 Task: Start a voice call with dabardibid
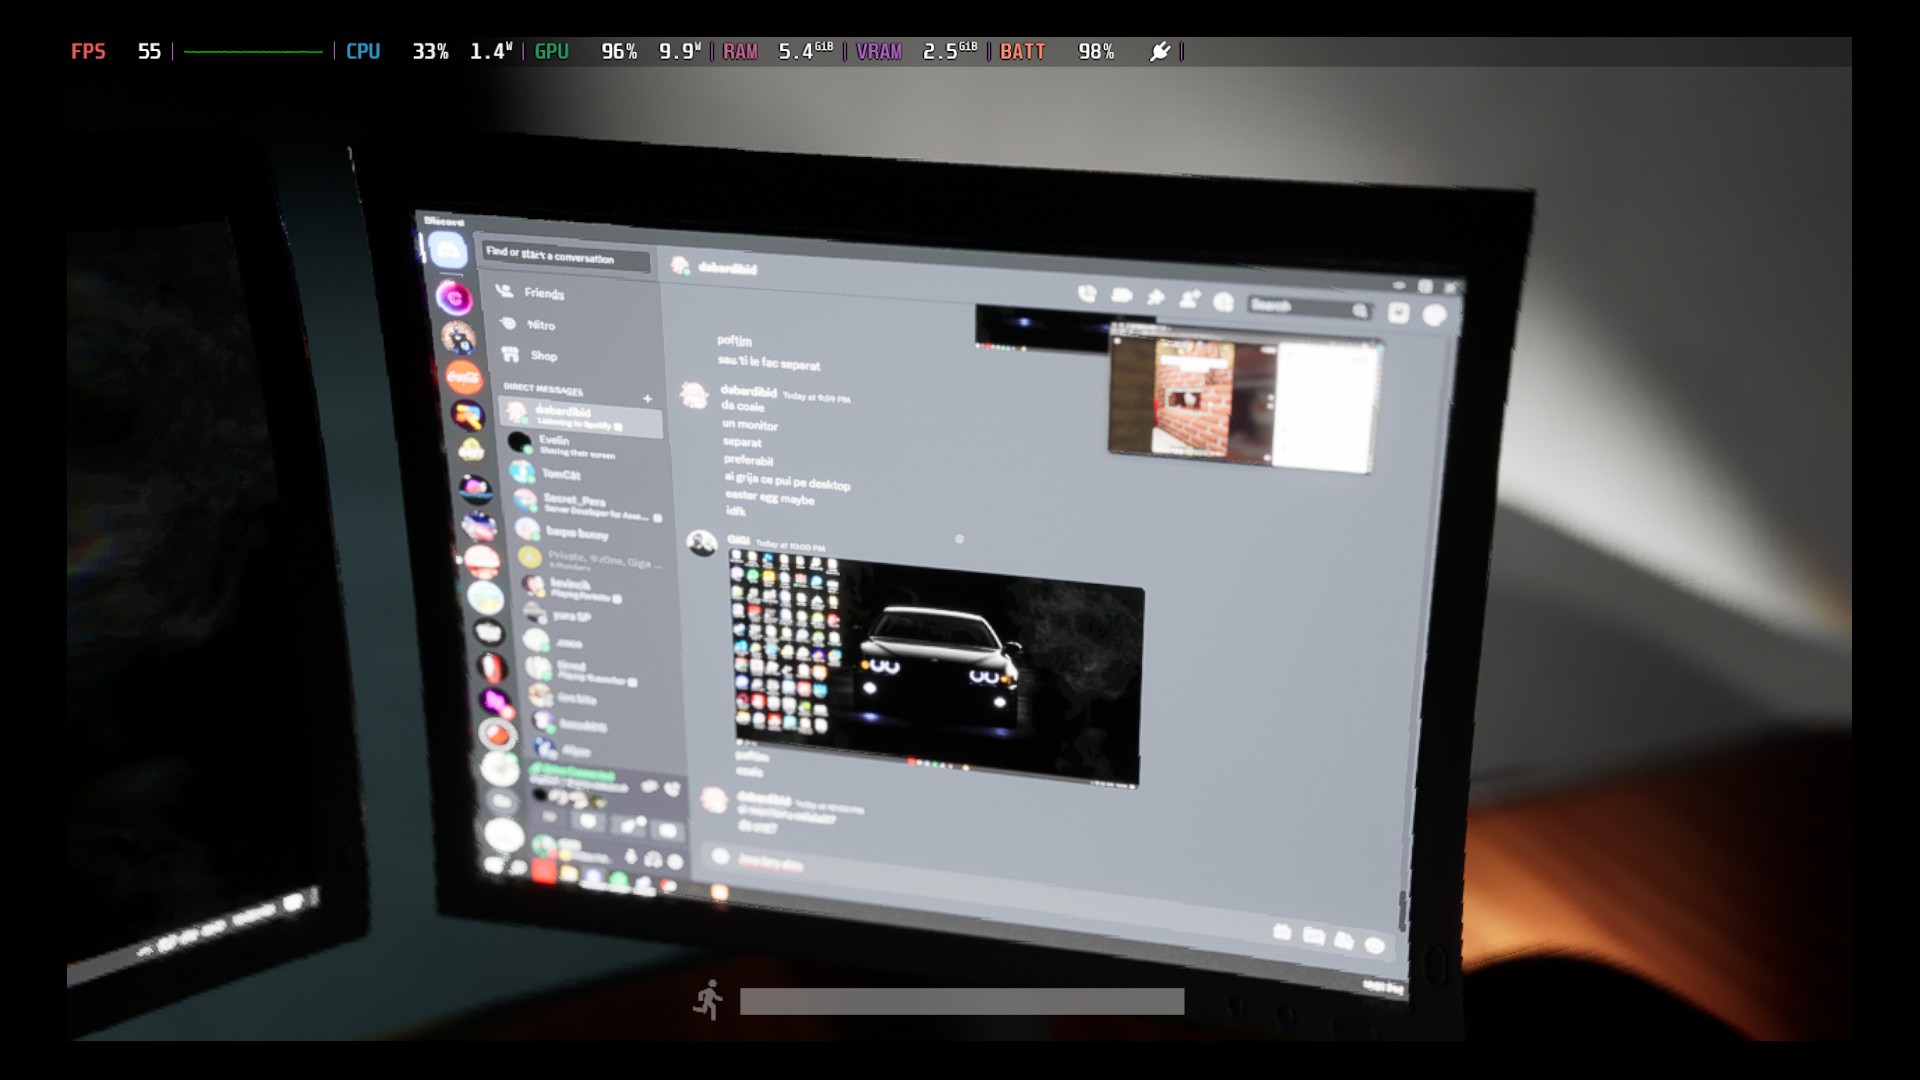tap(1087, 294)
